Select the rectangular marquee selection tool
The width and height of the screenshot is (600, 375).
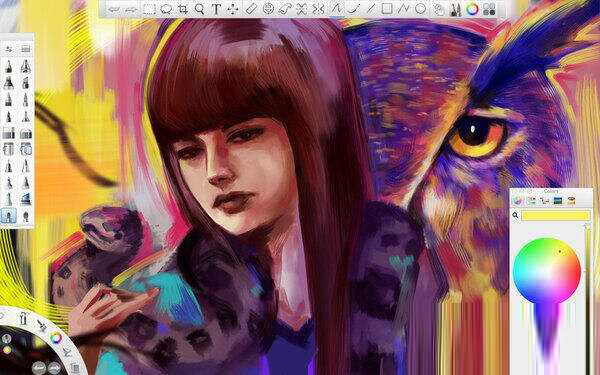click(x=149, y=9)
